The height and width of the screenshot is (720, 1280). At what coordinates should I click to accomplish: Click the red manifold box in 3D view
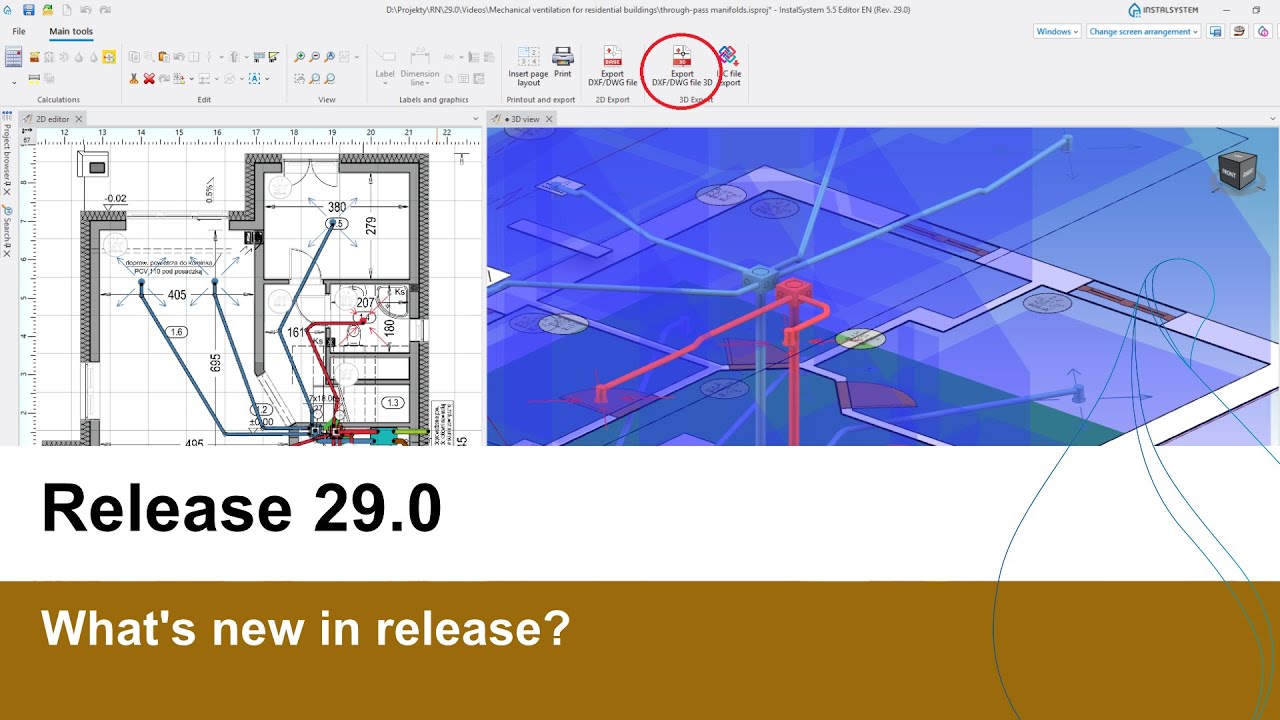(x=796, y=293)
